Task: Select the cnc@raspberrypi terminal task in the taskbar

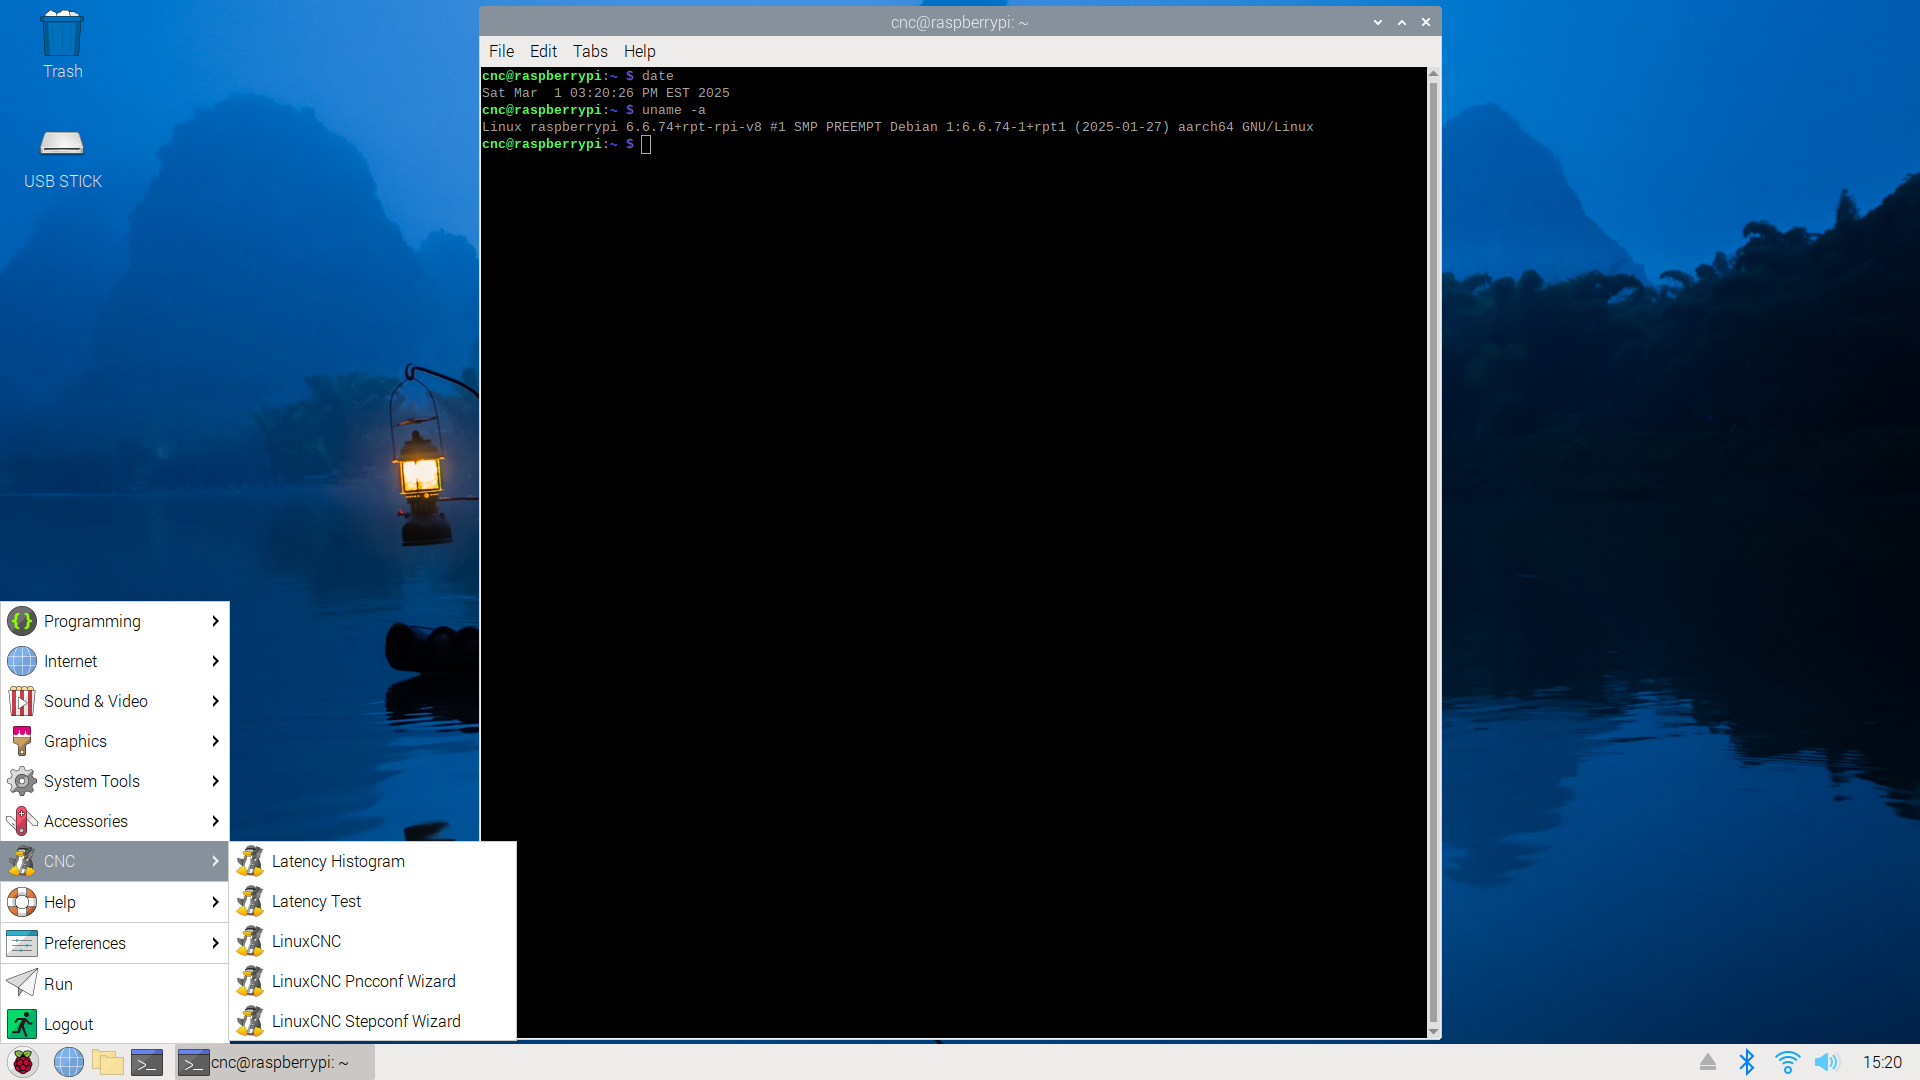Action: (x=274, y=1062)
